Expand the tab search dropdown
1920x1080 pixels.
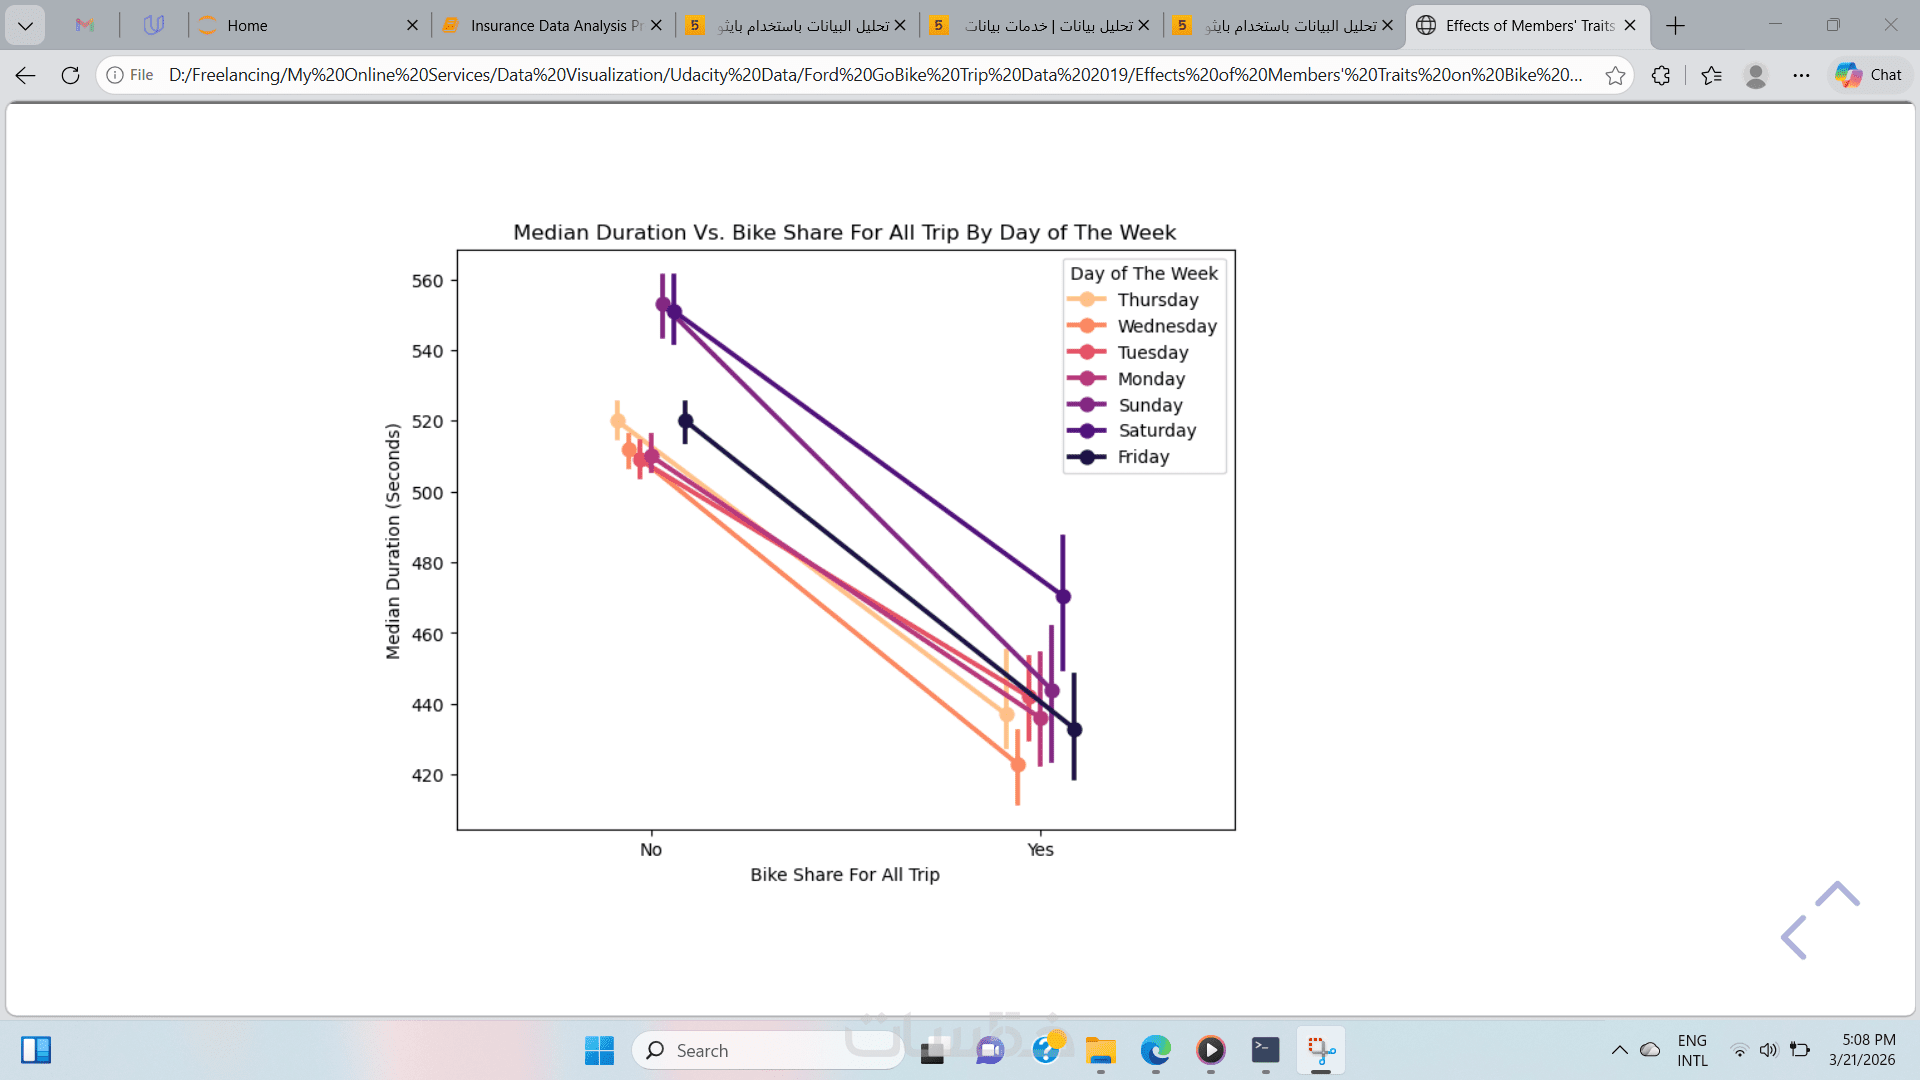[25, 26]
